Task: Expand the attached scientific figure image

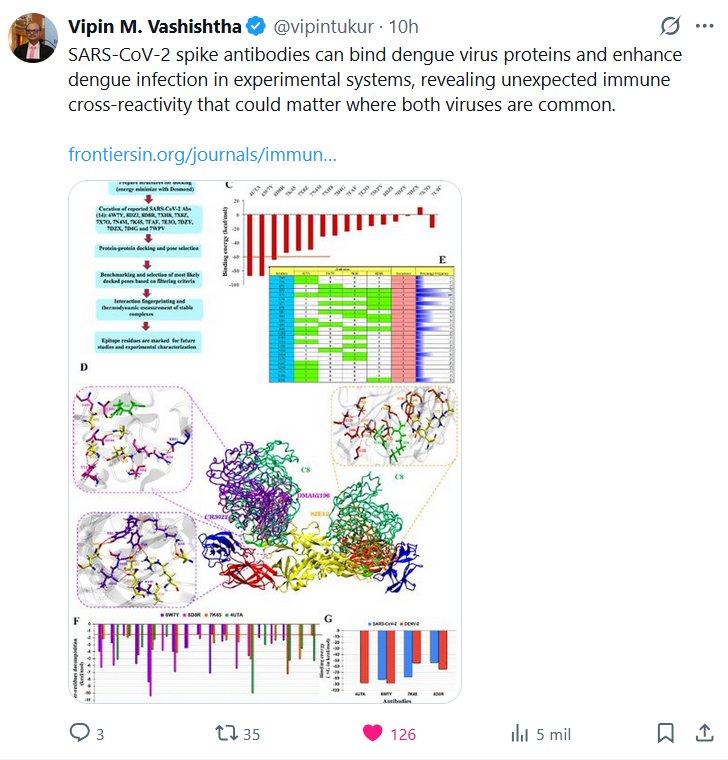Action: pos(265,440)
